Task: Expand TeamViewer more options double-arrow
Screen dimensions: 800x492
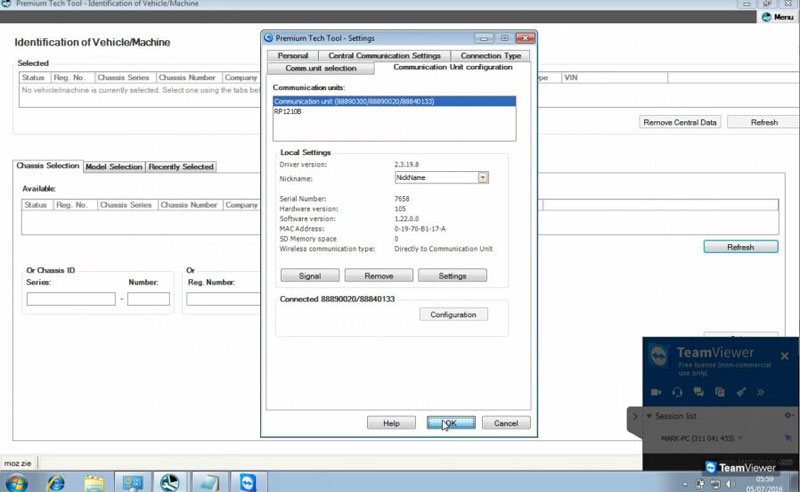Action: click(x=761, y=392)
